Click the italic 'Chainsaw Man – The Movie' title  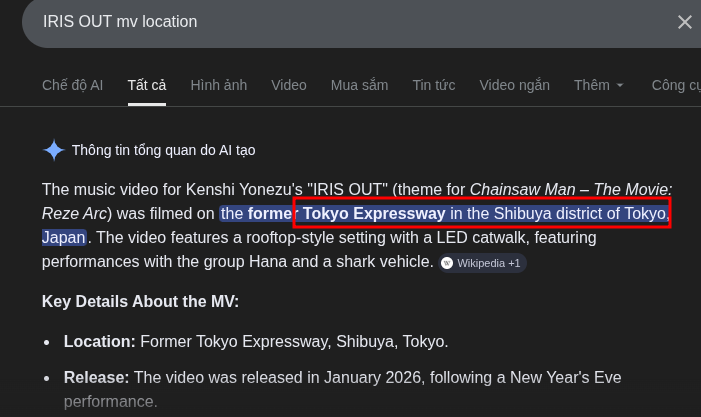(x=571, y=190)
